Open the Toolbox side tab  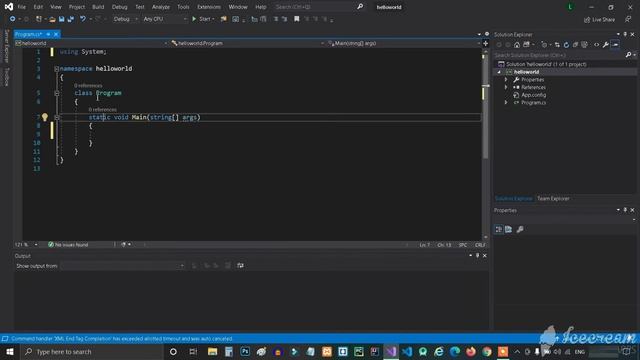coord(7,77)
